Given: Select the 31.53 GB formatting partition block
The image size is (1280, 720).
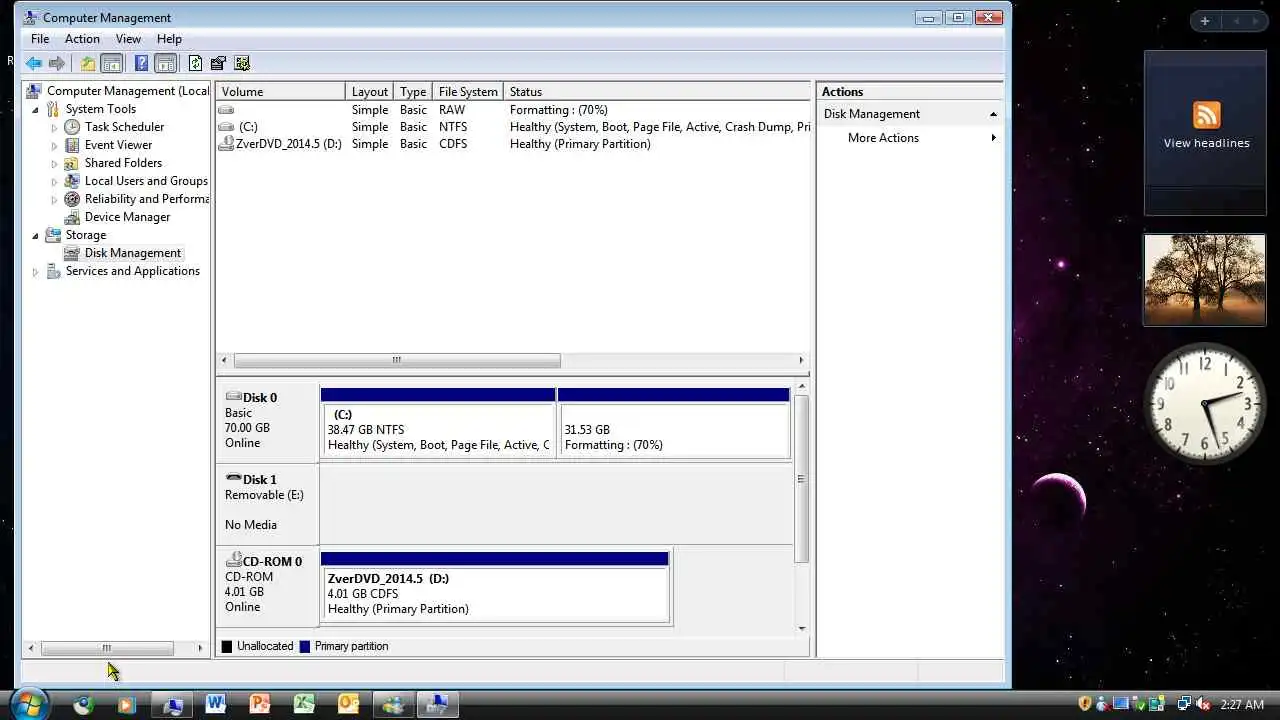Looking at the screenshot, I should (x=674, y=423).
